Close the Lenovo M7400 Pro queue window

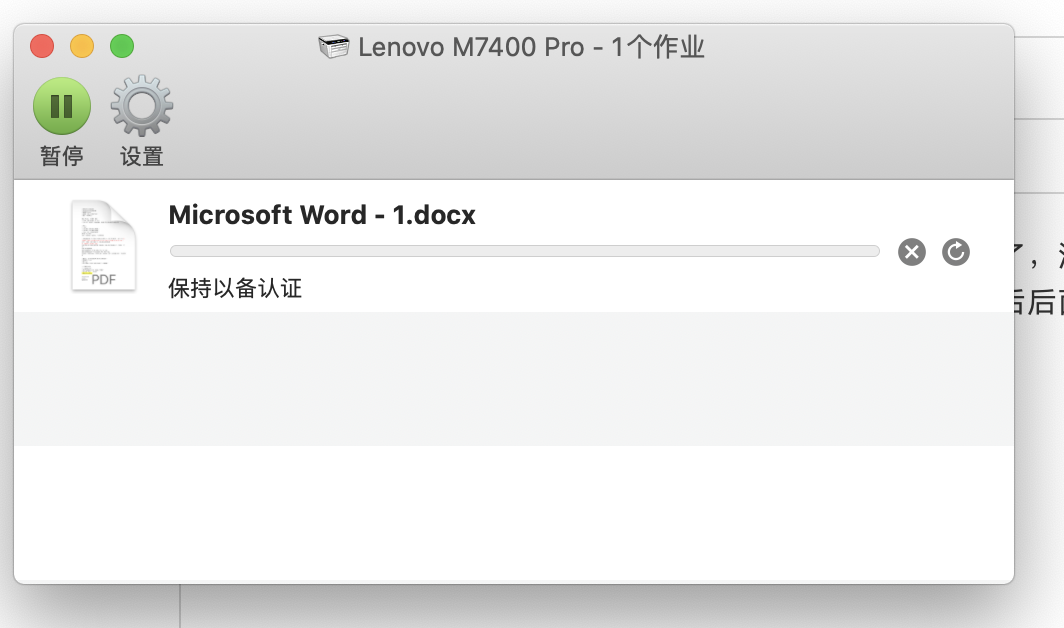point(42,46)
